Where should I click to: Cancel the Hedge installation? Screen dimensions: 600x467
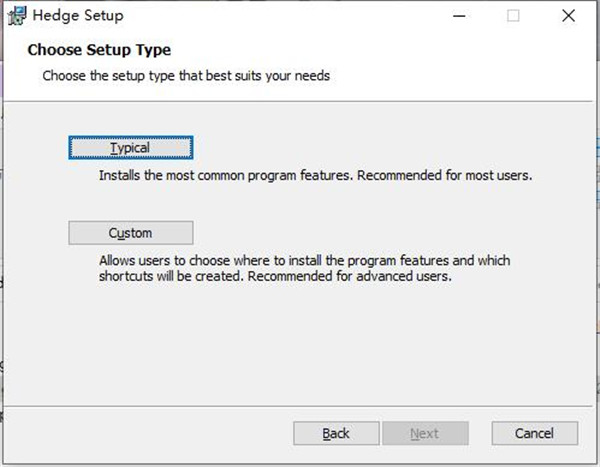(x=535, y=433)
